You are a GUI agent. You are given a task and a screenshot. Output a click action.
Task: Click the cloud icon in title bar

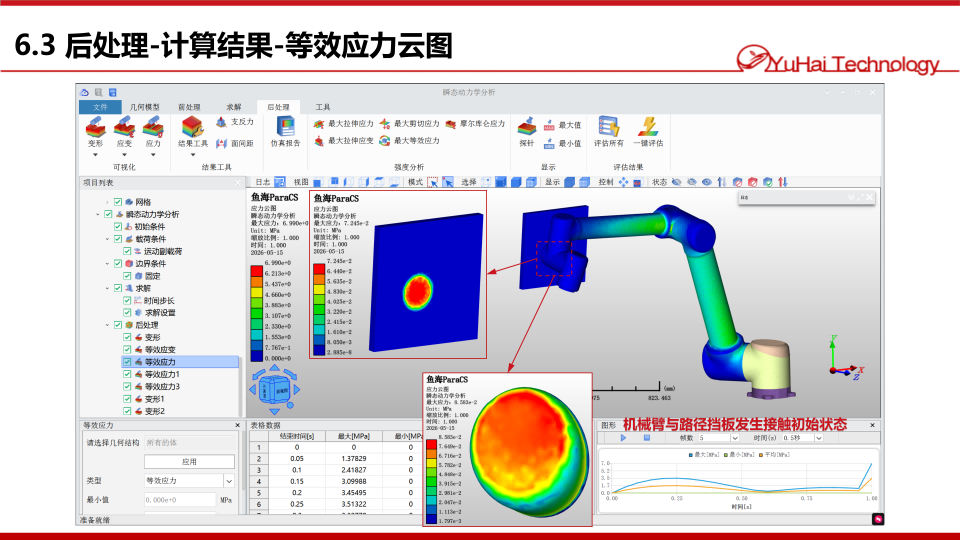84,92
